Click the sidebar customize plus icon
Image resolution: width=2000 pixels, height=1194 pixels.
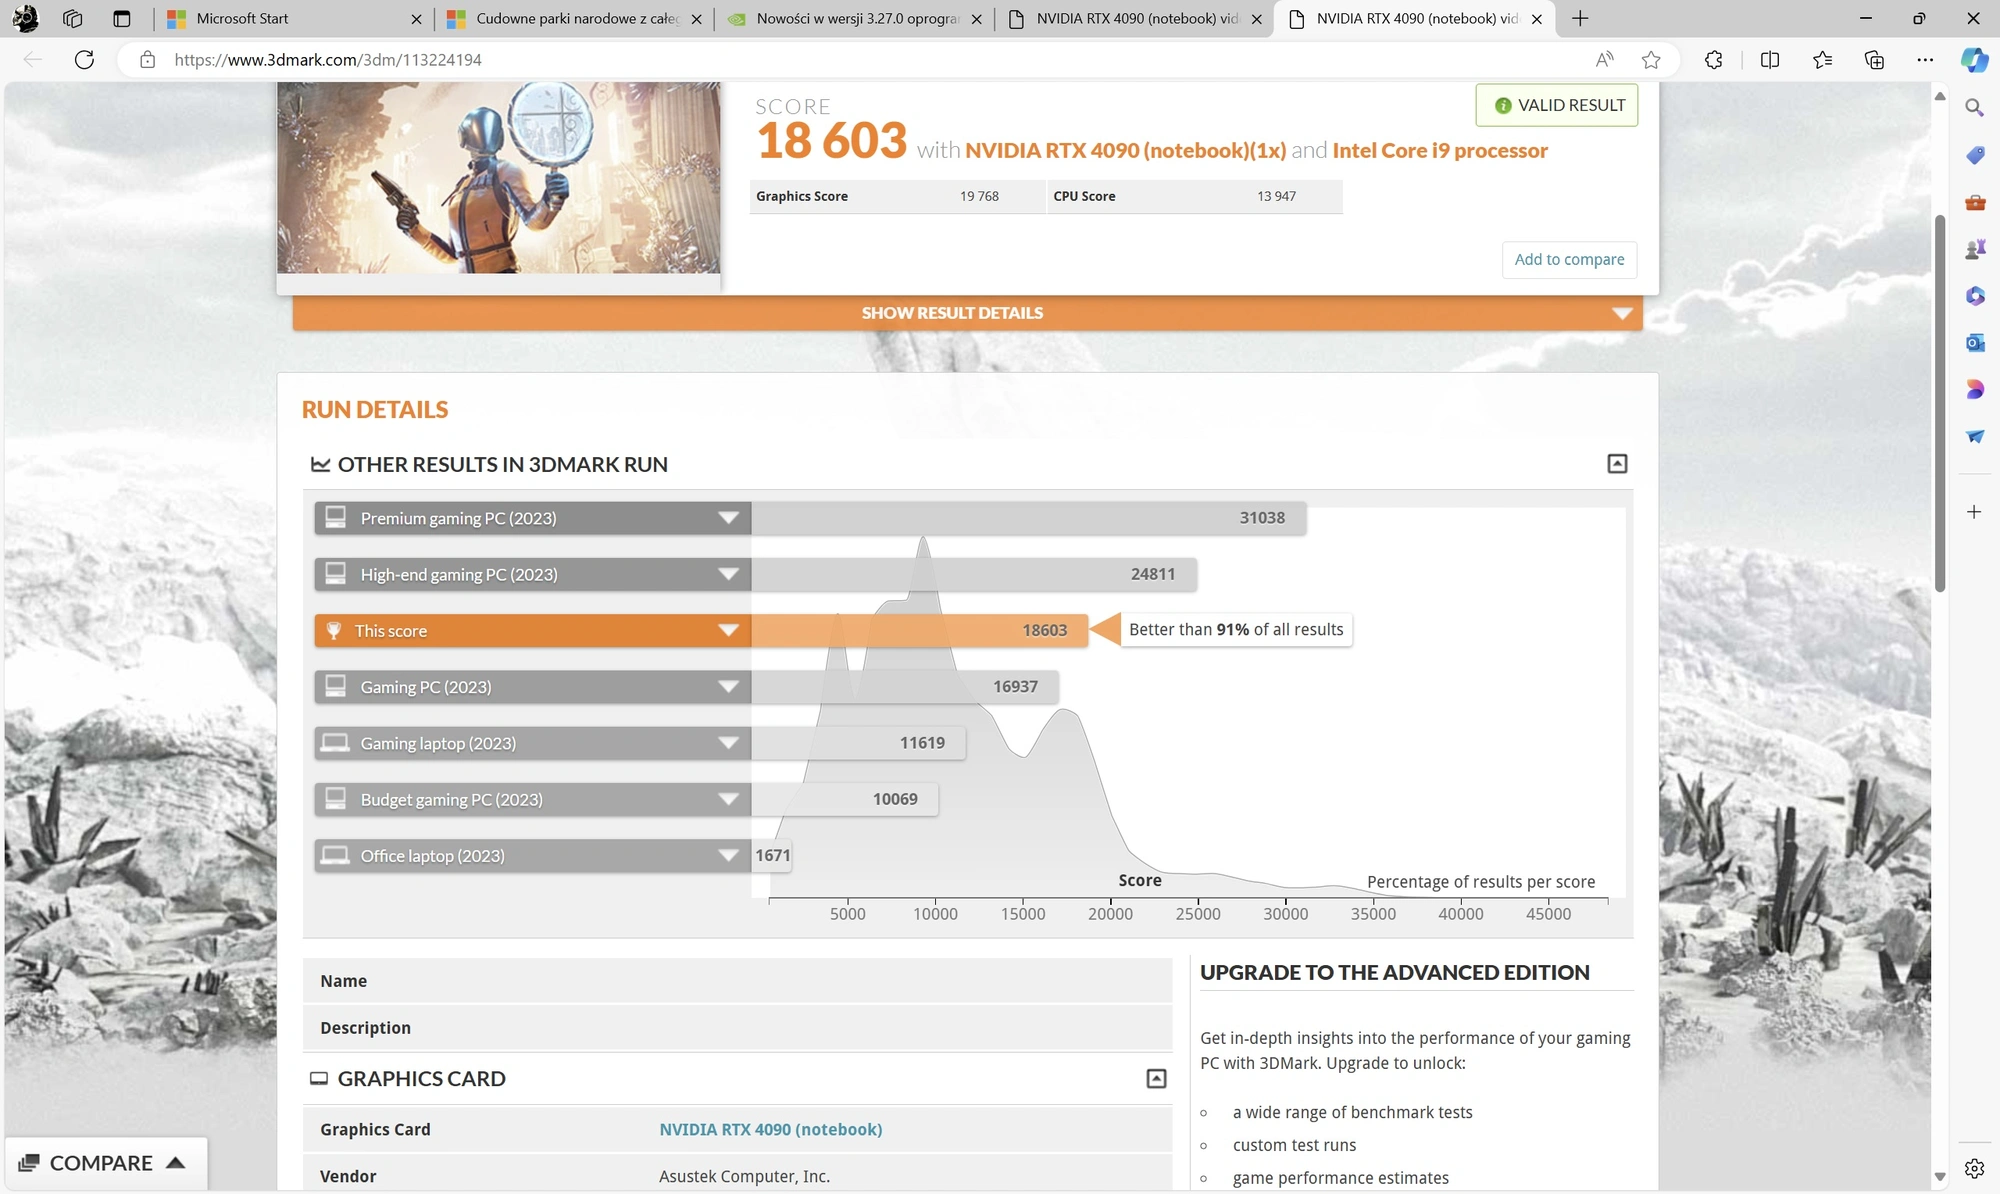[x=1974, y=512]
